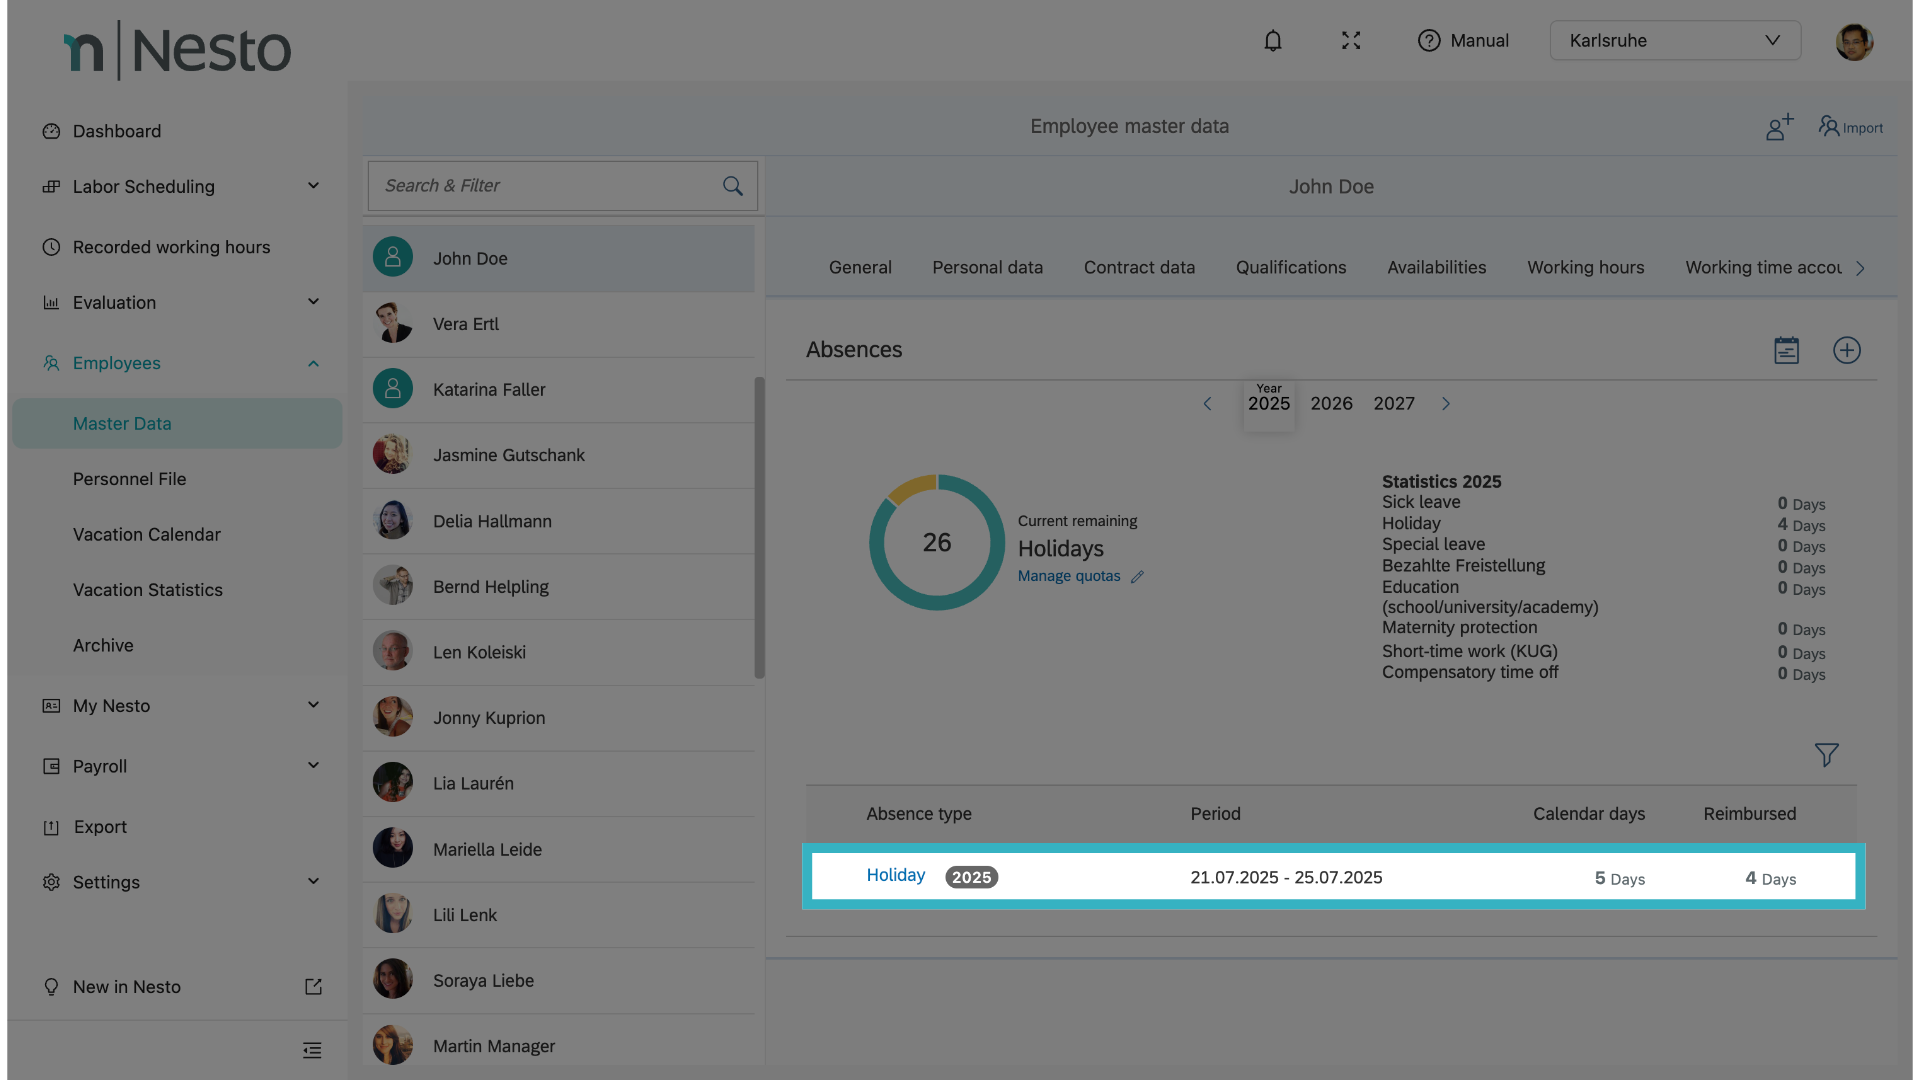Collapse sidebar with bottom menu icon
1920x1080 pixels.
(312, 1050)
